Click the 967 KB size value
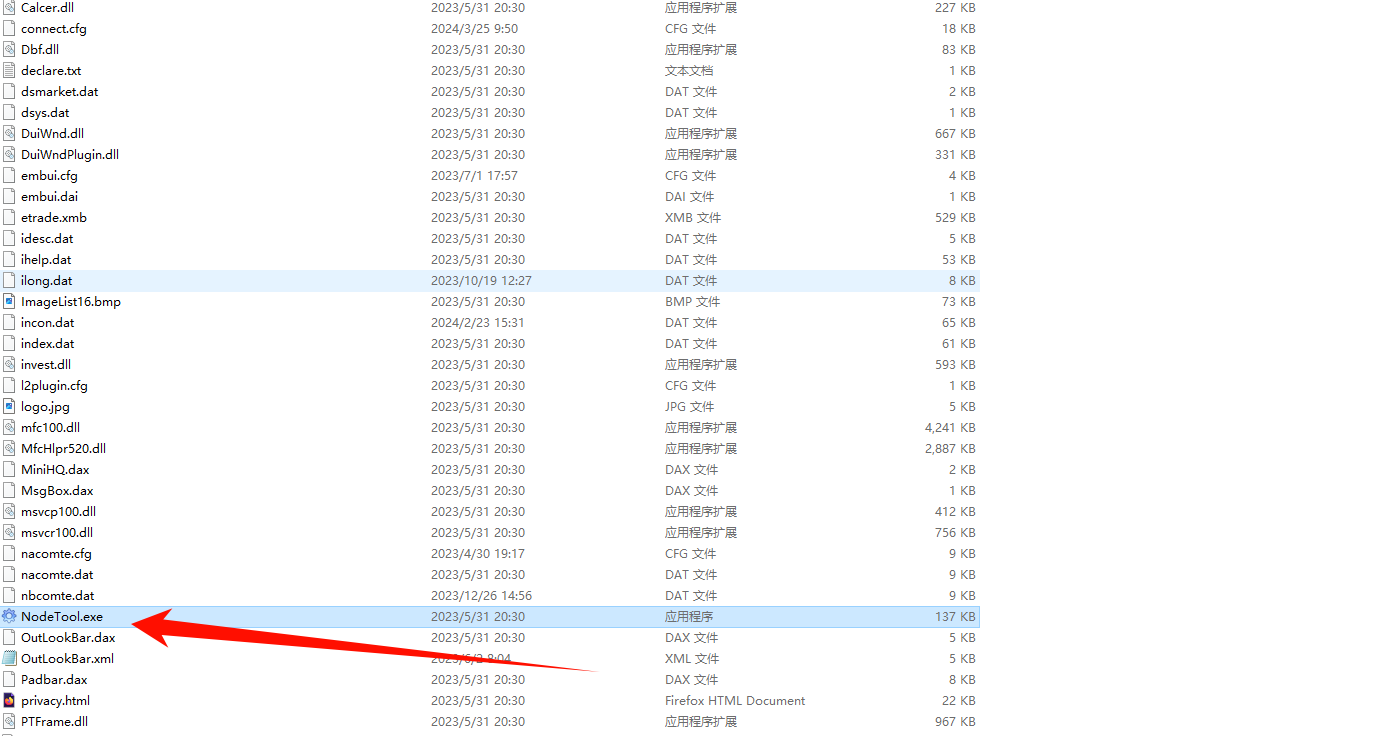Viewport: 1378px width, 736px height. (956, 722)
